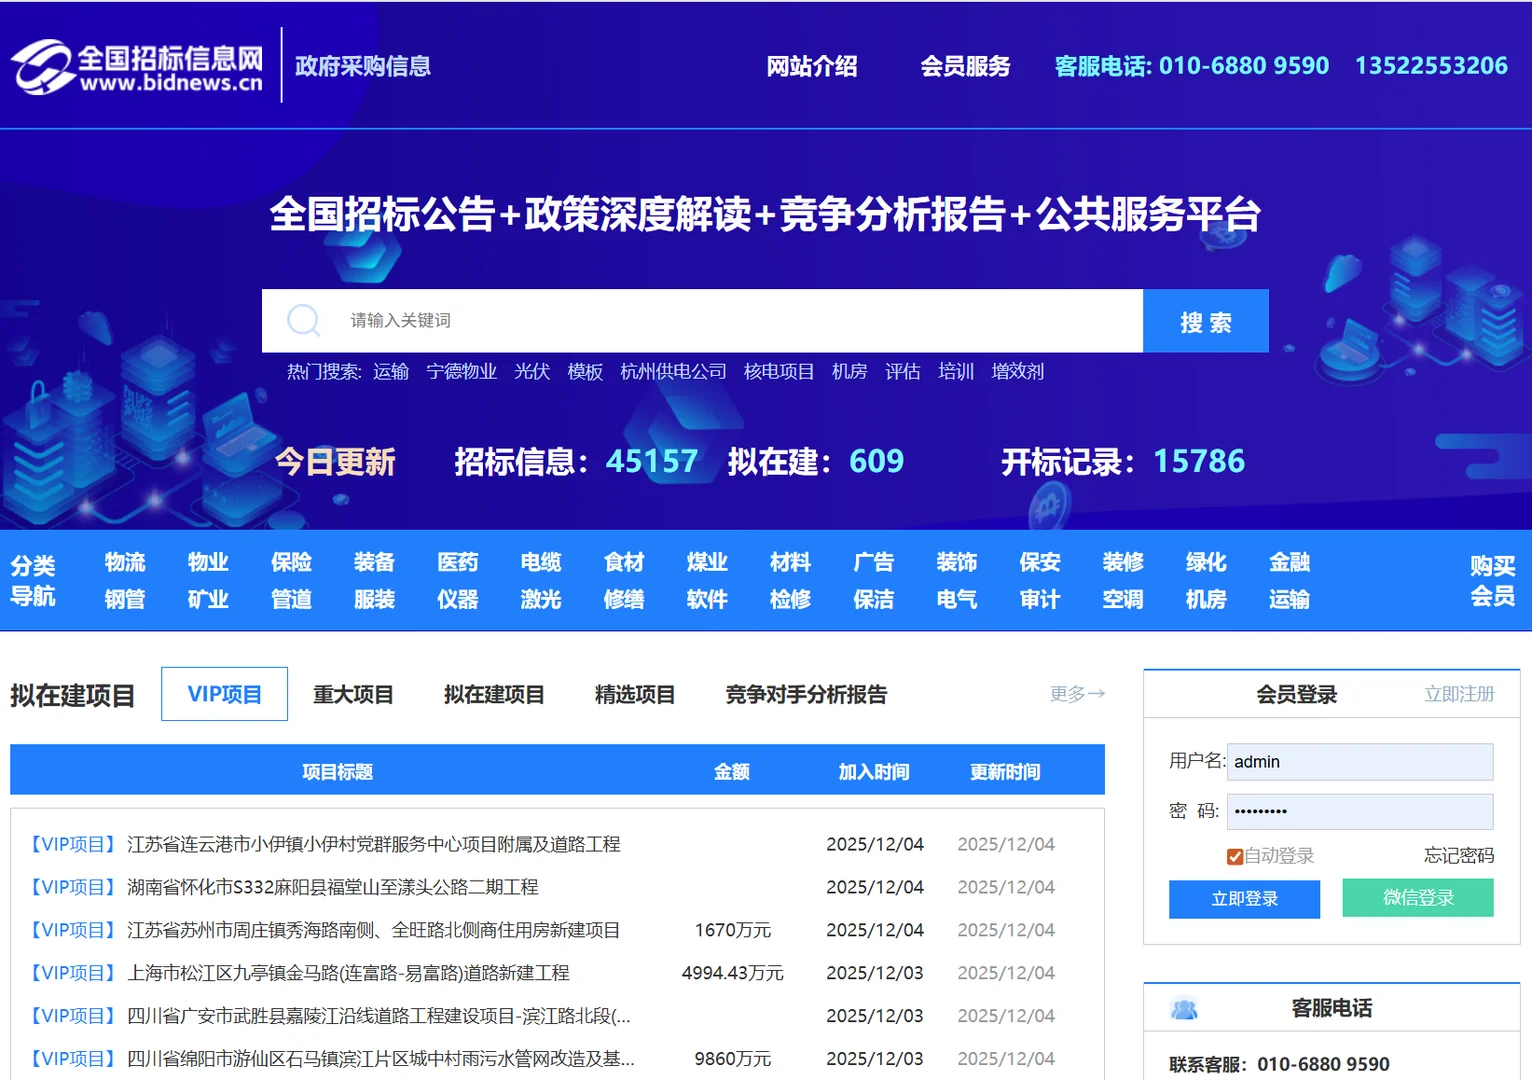The height and width of the screenshot is (1080, 1532).
Task: Click the customer service person icon
Action: (1185, 1008)
